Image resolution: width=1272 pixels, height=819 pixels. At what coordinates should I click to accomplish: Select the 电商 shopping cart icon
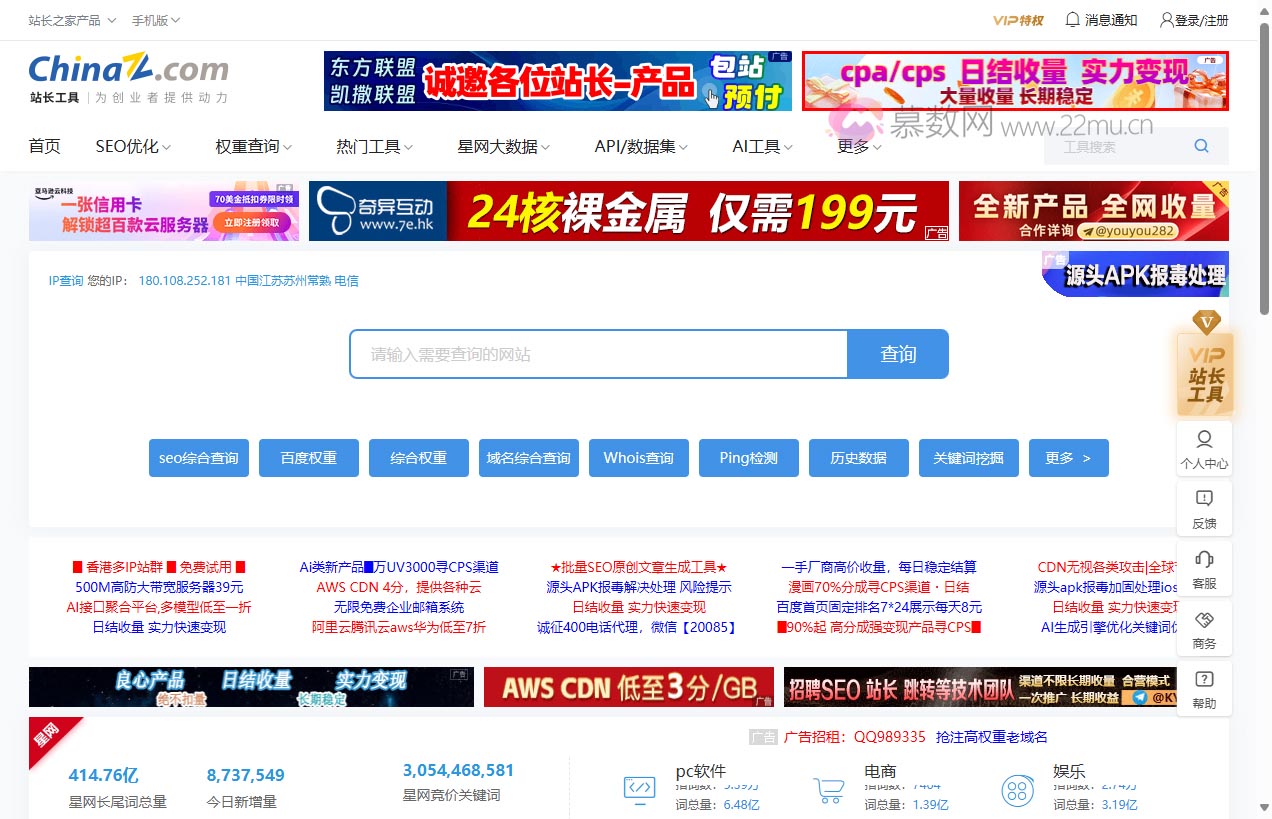pos(828,788)
